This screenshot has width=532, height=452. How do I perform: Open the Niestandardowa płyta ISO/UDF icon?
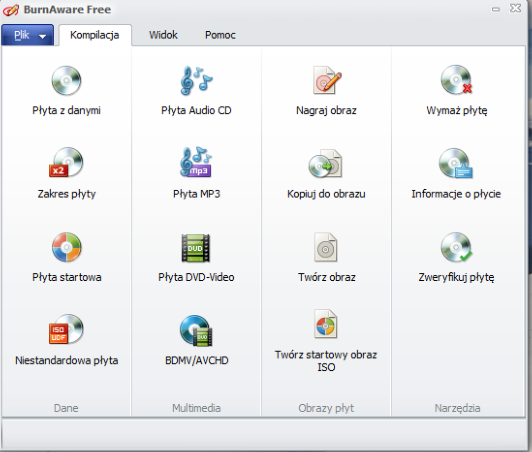[x=66, y=329]
